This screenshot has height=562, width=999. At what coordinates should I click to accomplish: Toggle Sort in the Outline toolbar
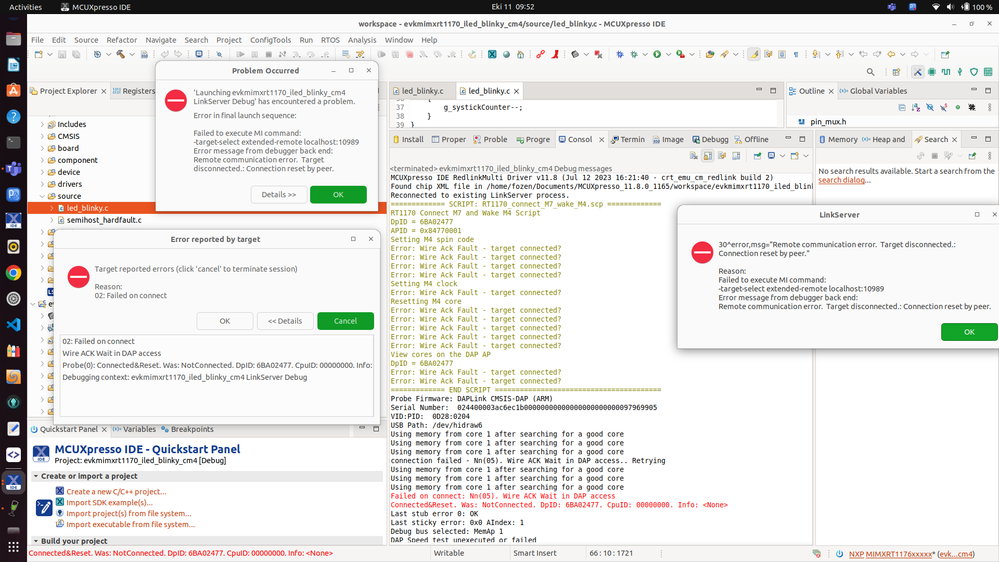pyautogui.click(x=916, y=107)
